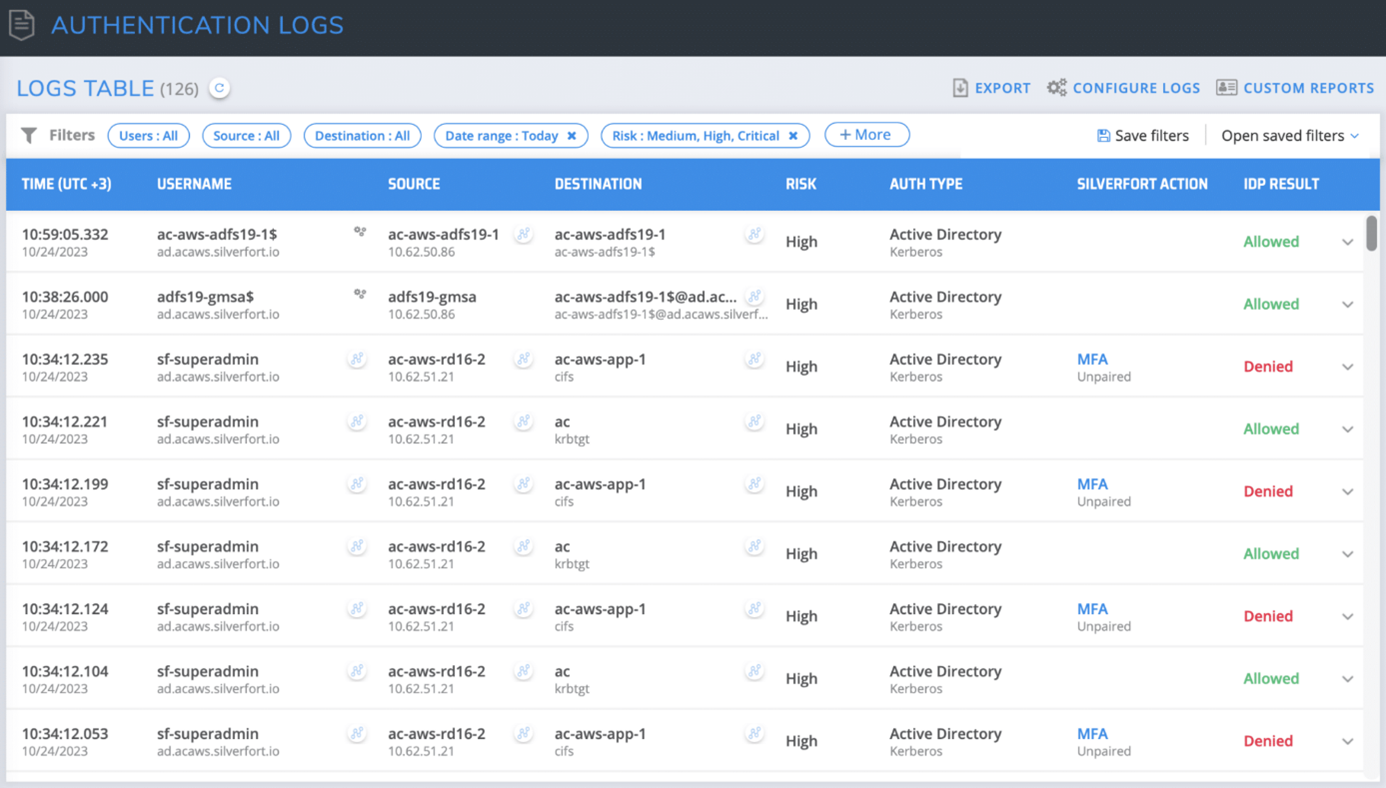Screen dimensions: 1386x788
Task: Click destination icon in 10:34:12.053 row
Action: [x=754, y=733]
